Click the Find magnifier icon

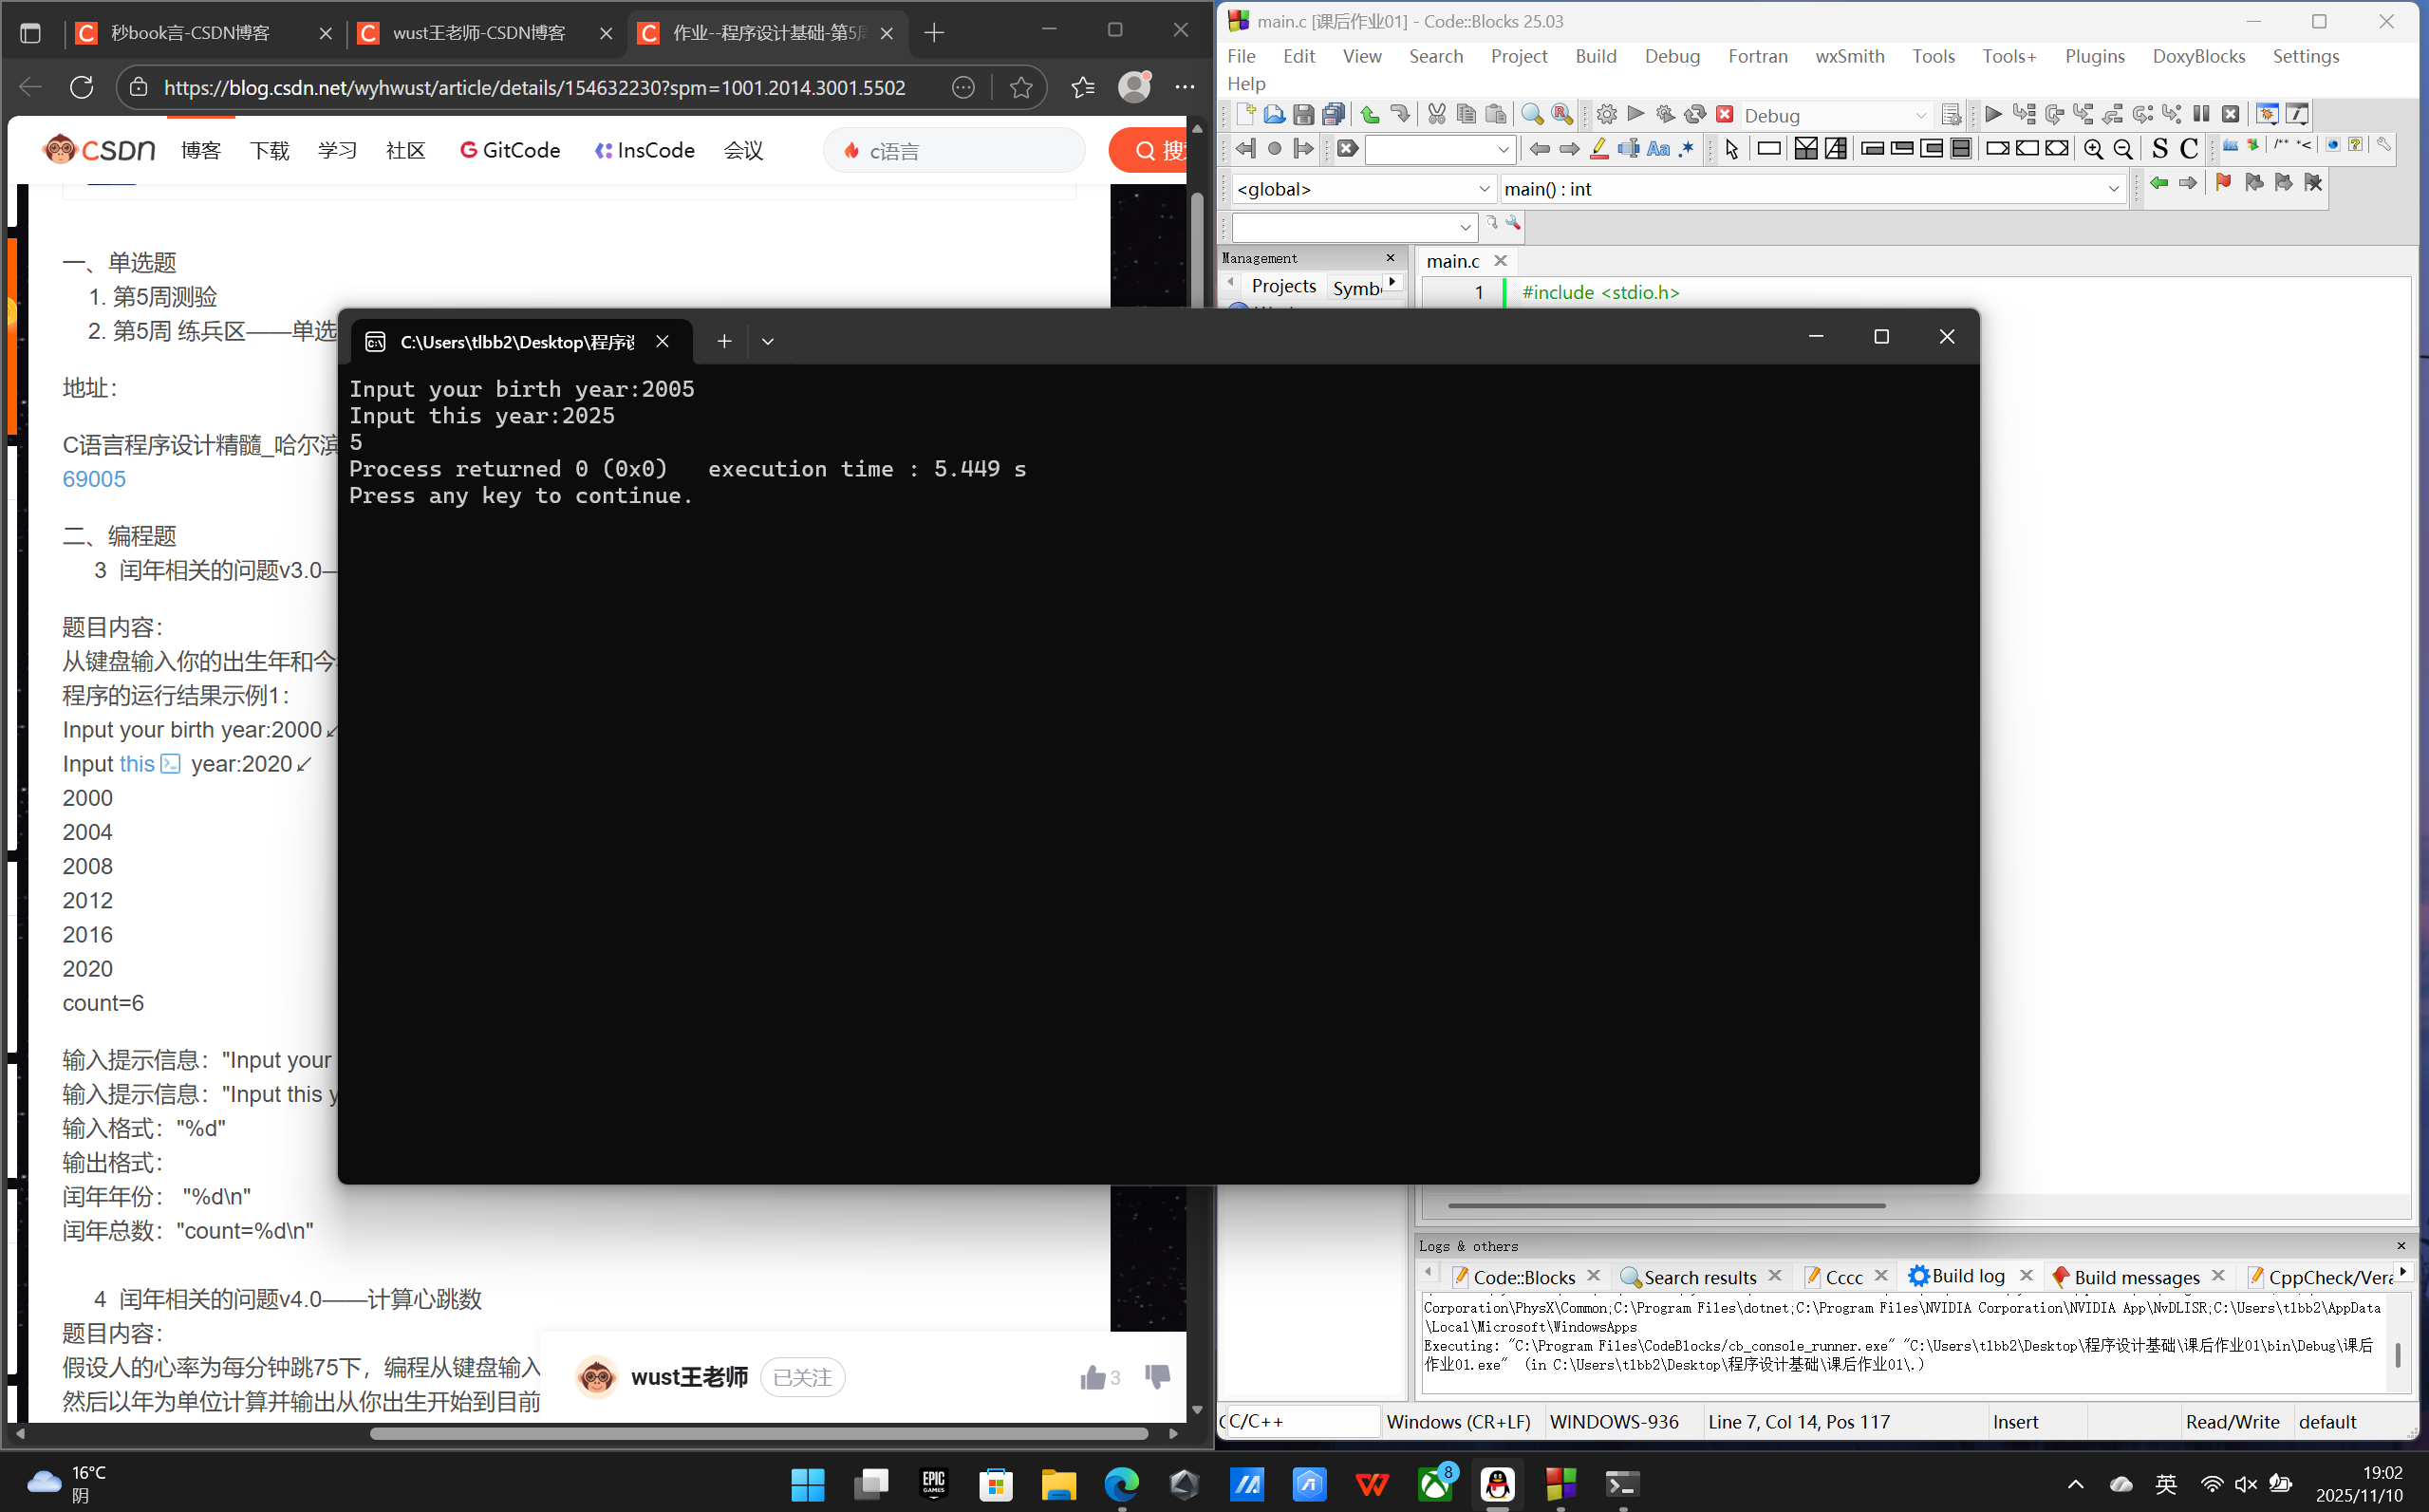pos(1531,114)
